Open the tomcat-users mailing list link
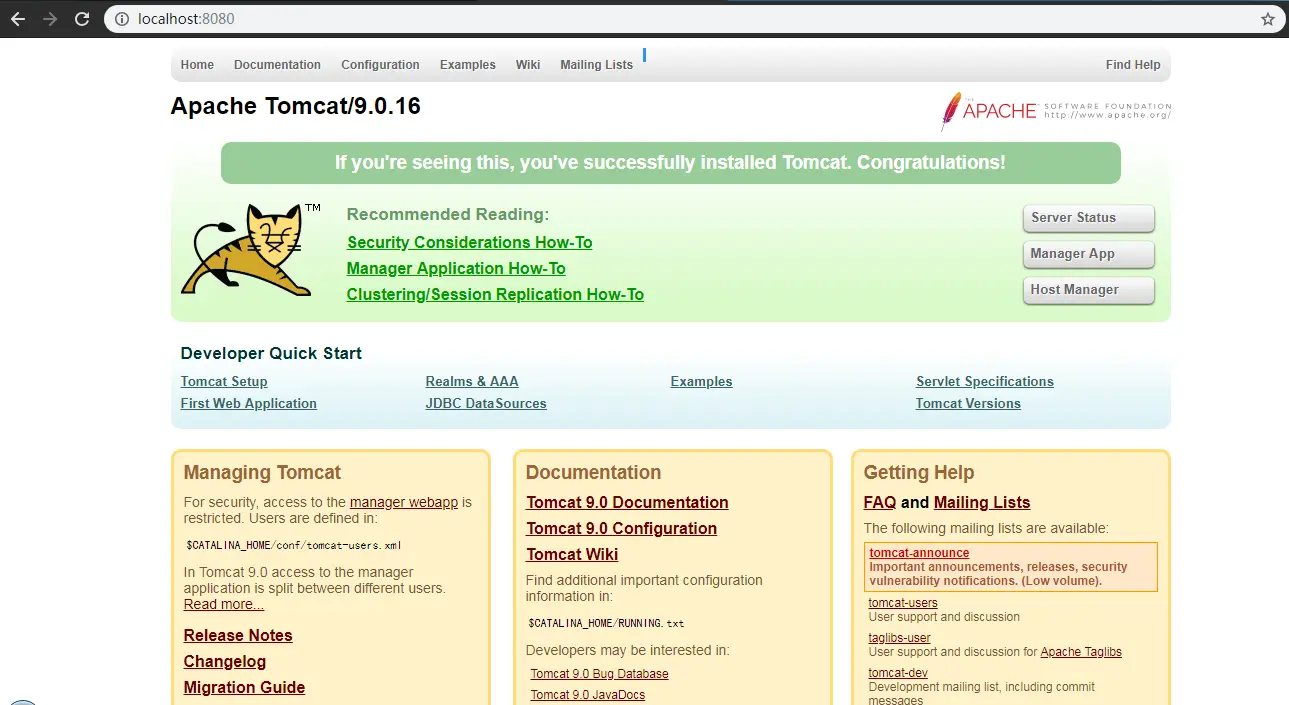Screen dimensions: 1289x705 point(903,603)
